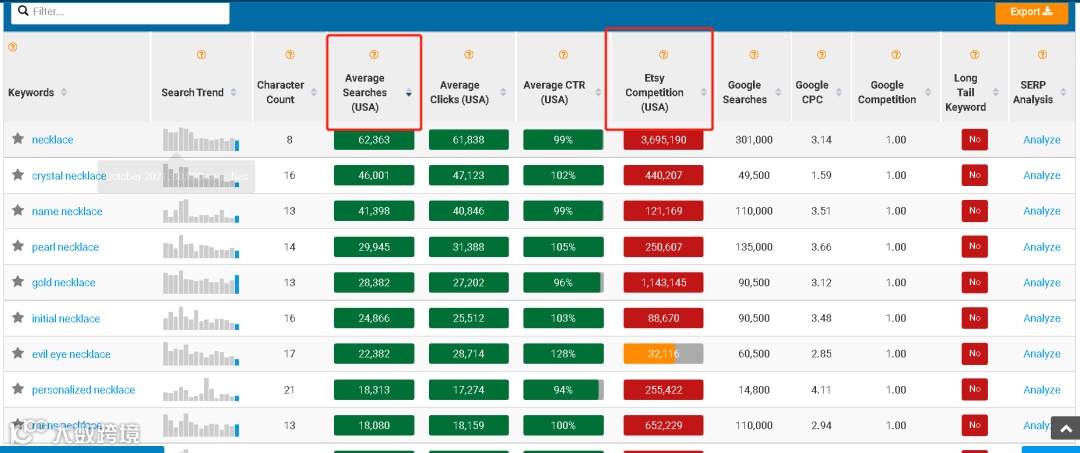Star the evil eye necklace keyword

pos(18,354)
